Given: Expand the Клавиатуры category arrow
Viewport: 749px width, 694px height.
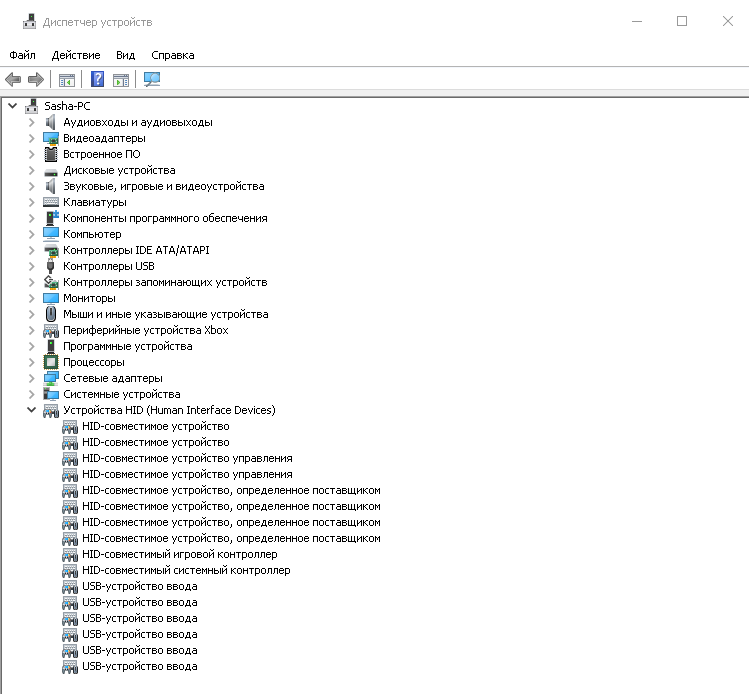Looking at the screenshot, I should (x=32, y=202).
